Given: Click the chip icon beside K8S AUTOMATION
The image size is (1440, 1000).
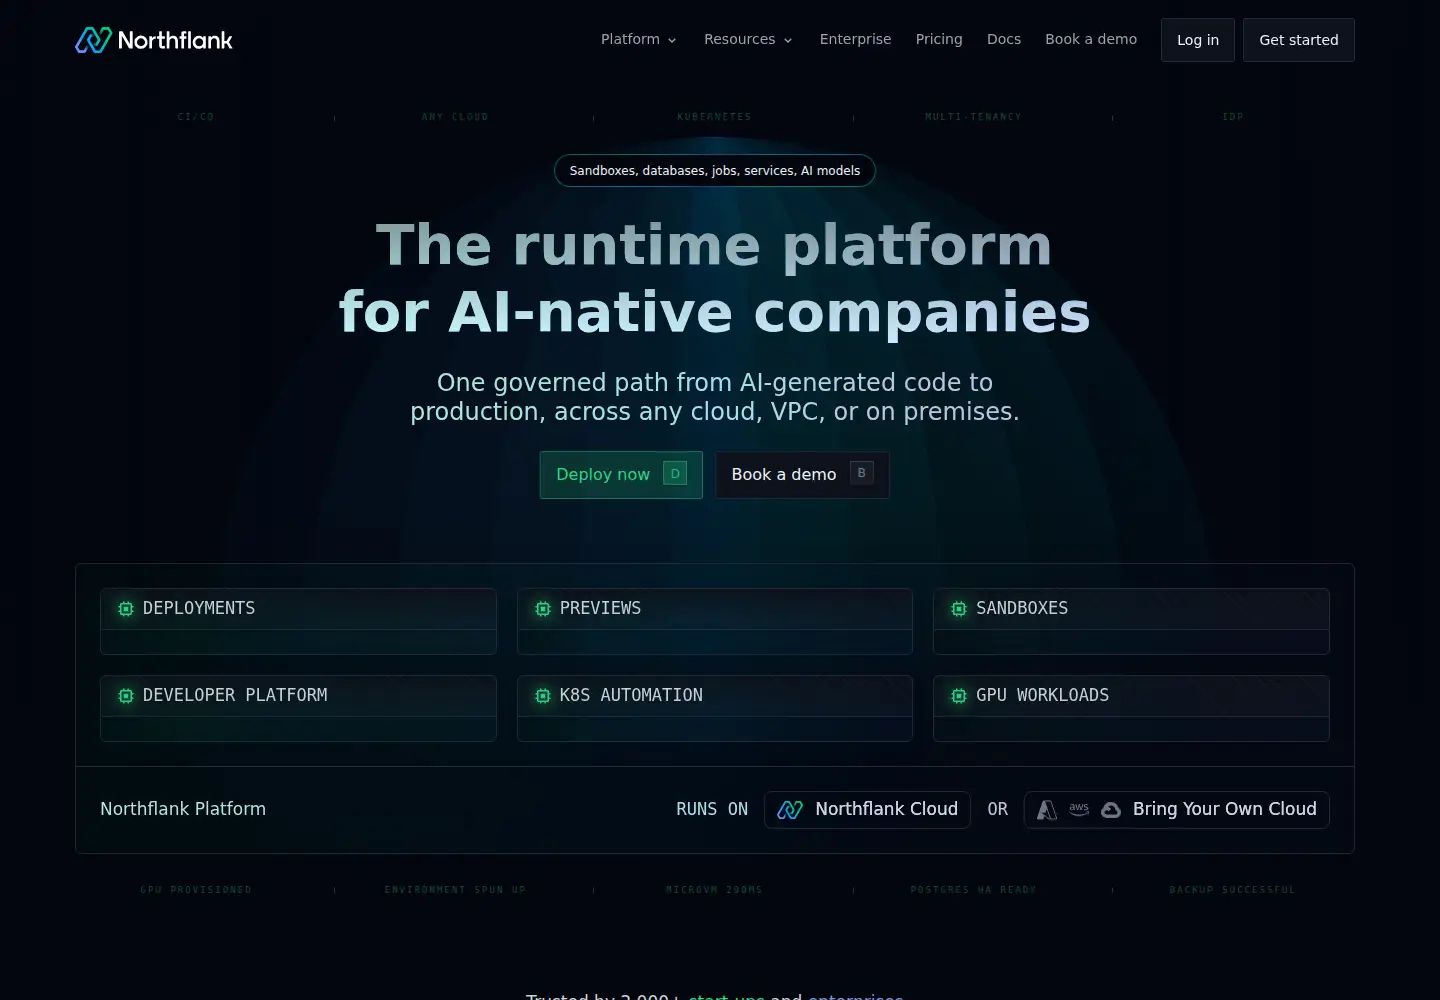Looking at the screenshot, I should click(543, 696).
